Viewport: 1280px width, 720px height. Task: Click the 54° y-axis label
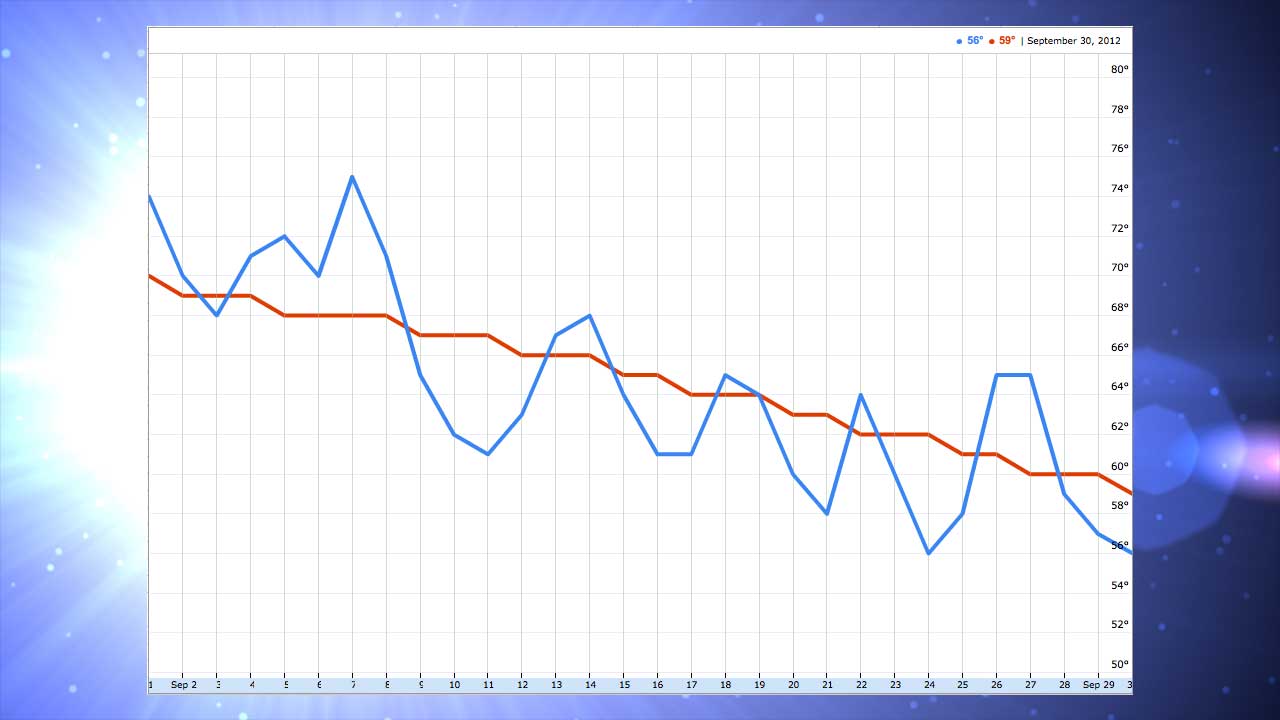pos(1120,585)
